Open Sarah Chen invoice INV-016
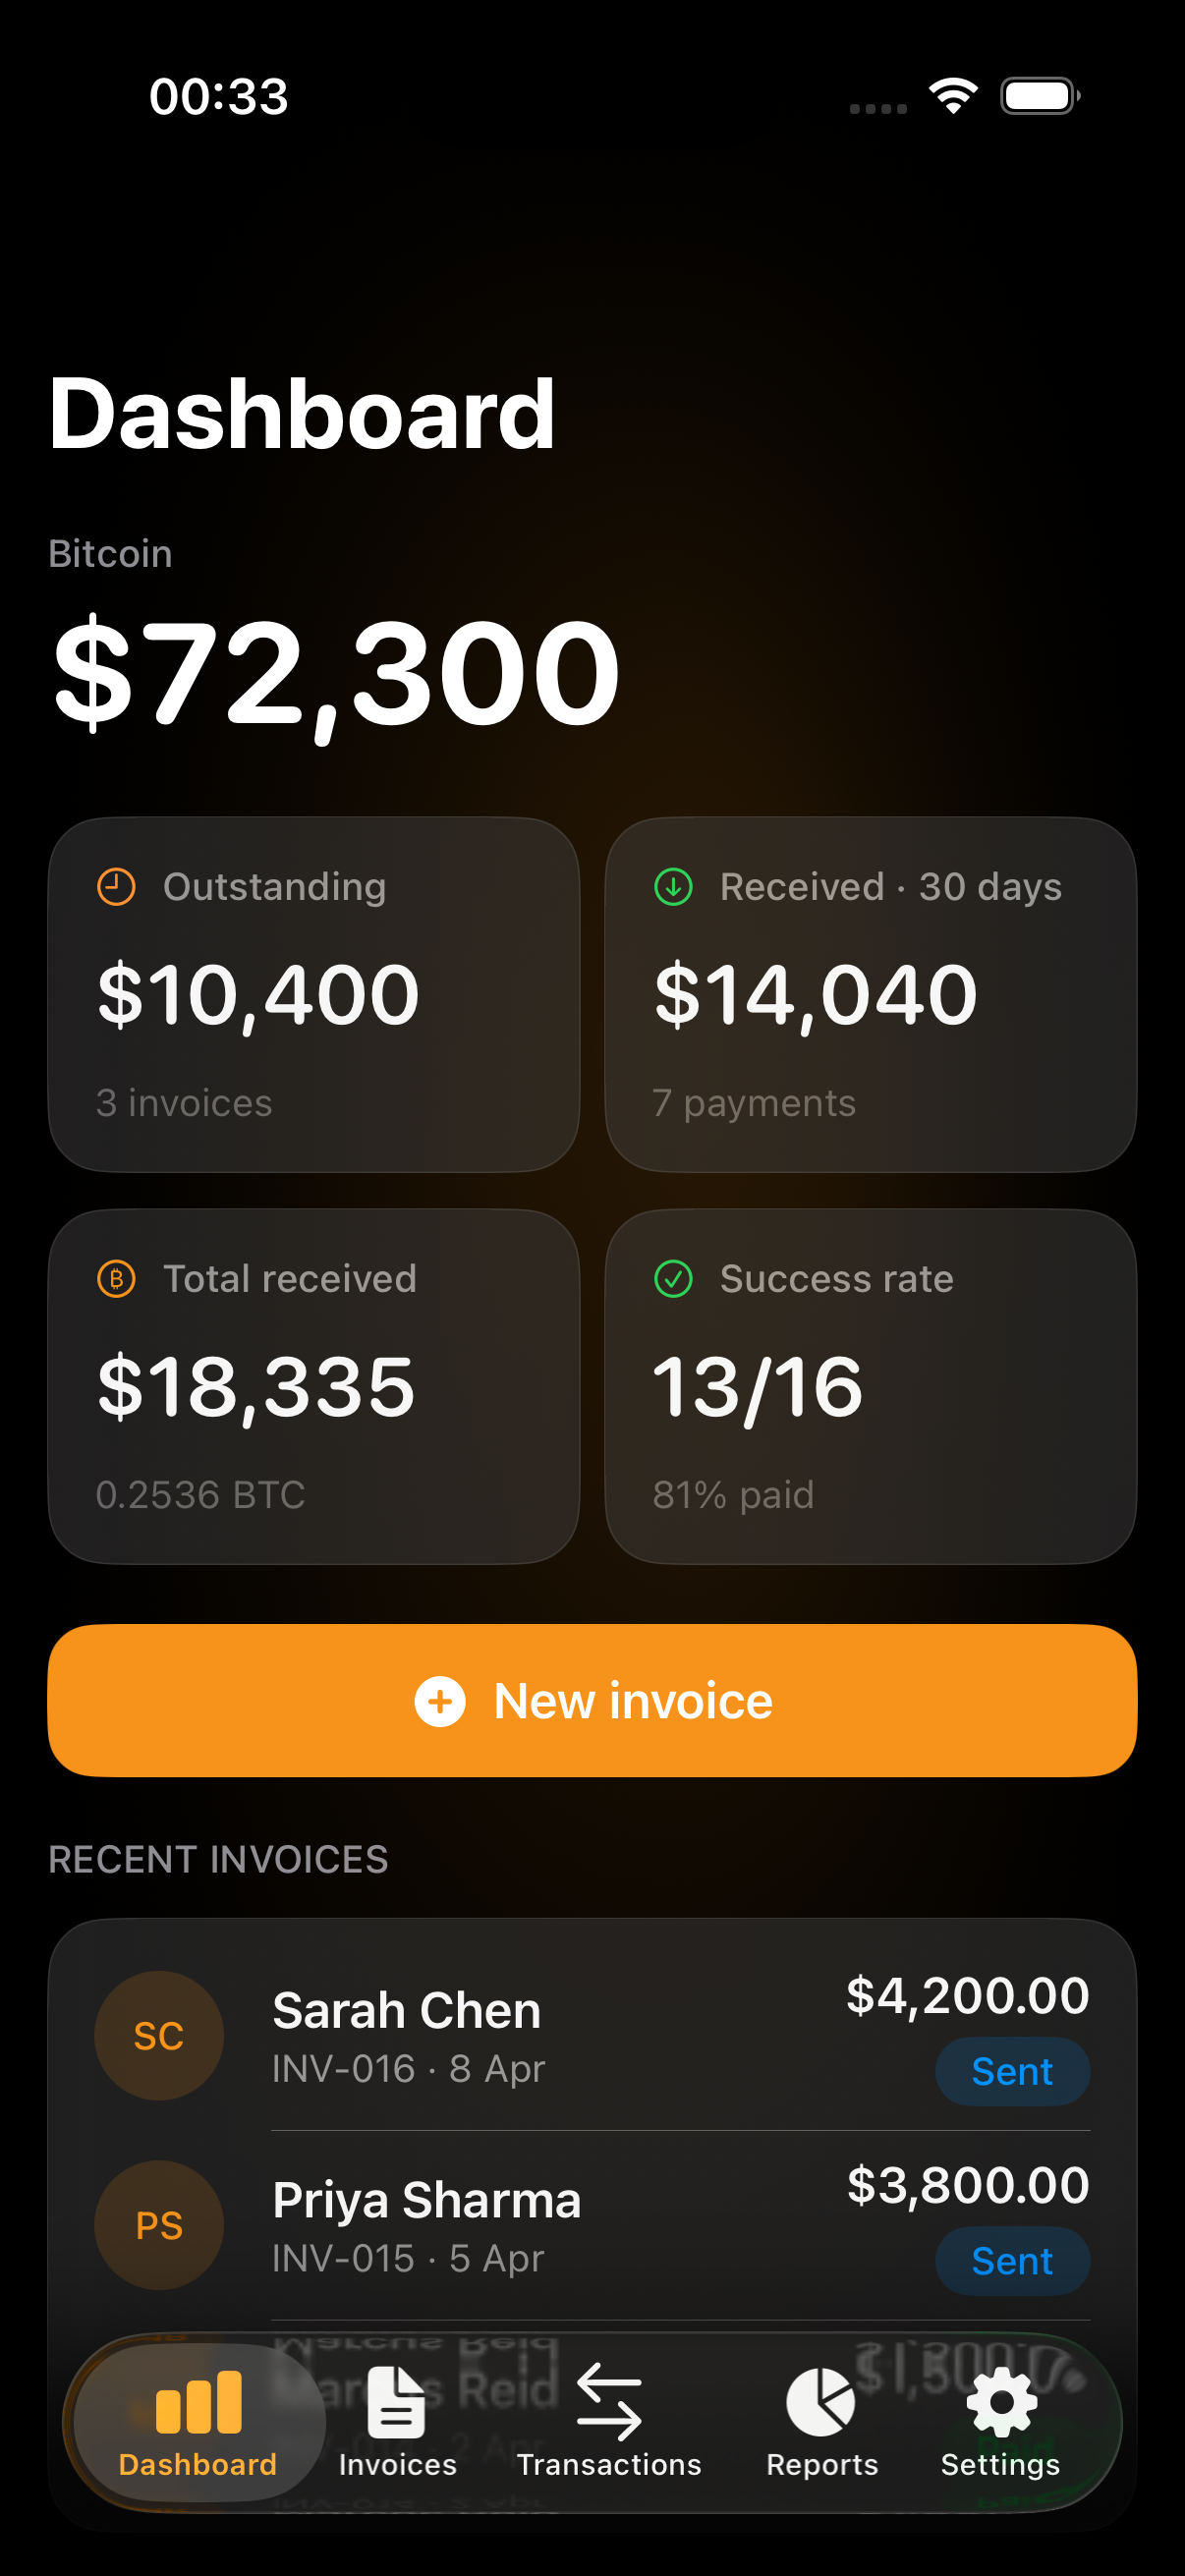This screenshot has height=2576, width=1185. [x=500, y=2035]
